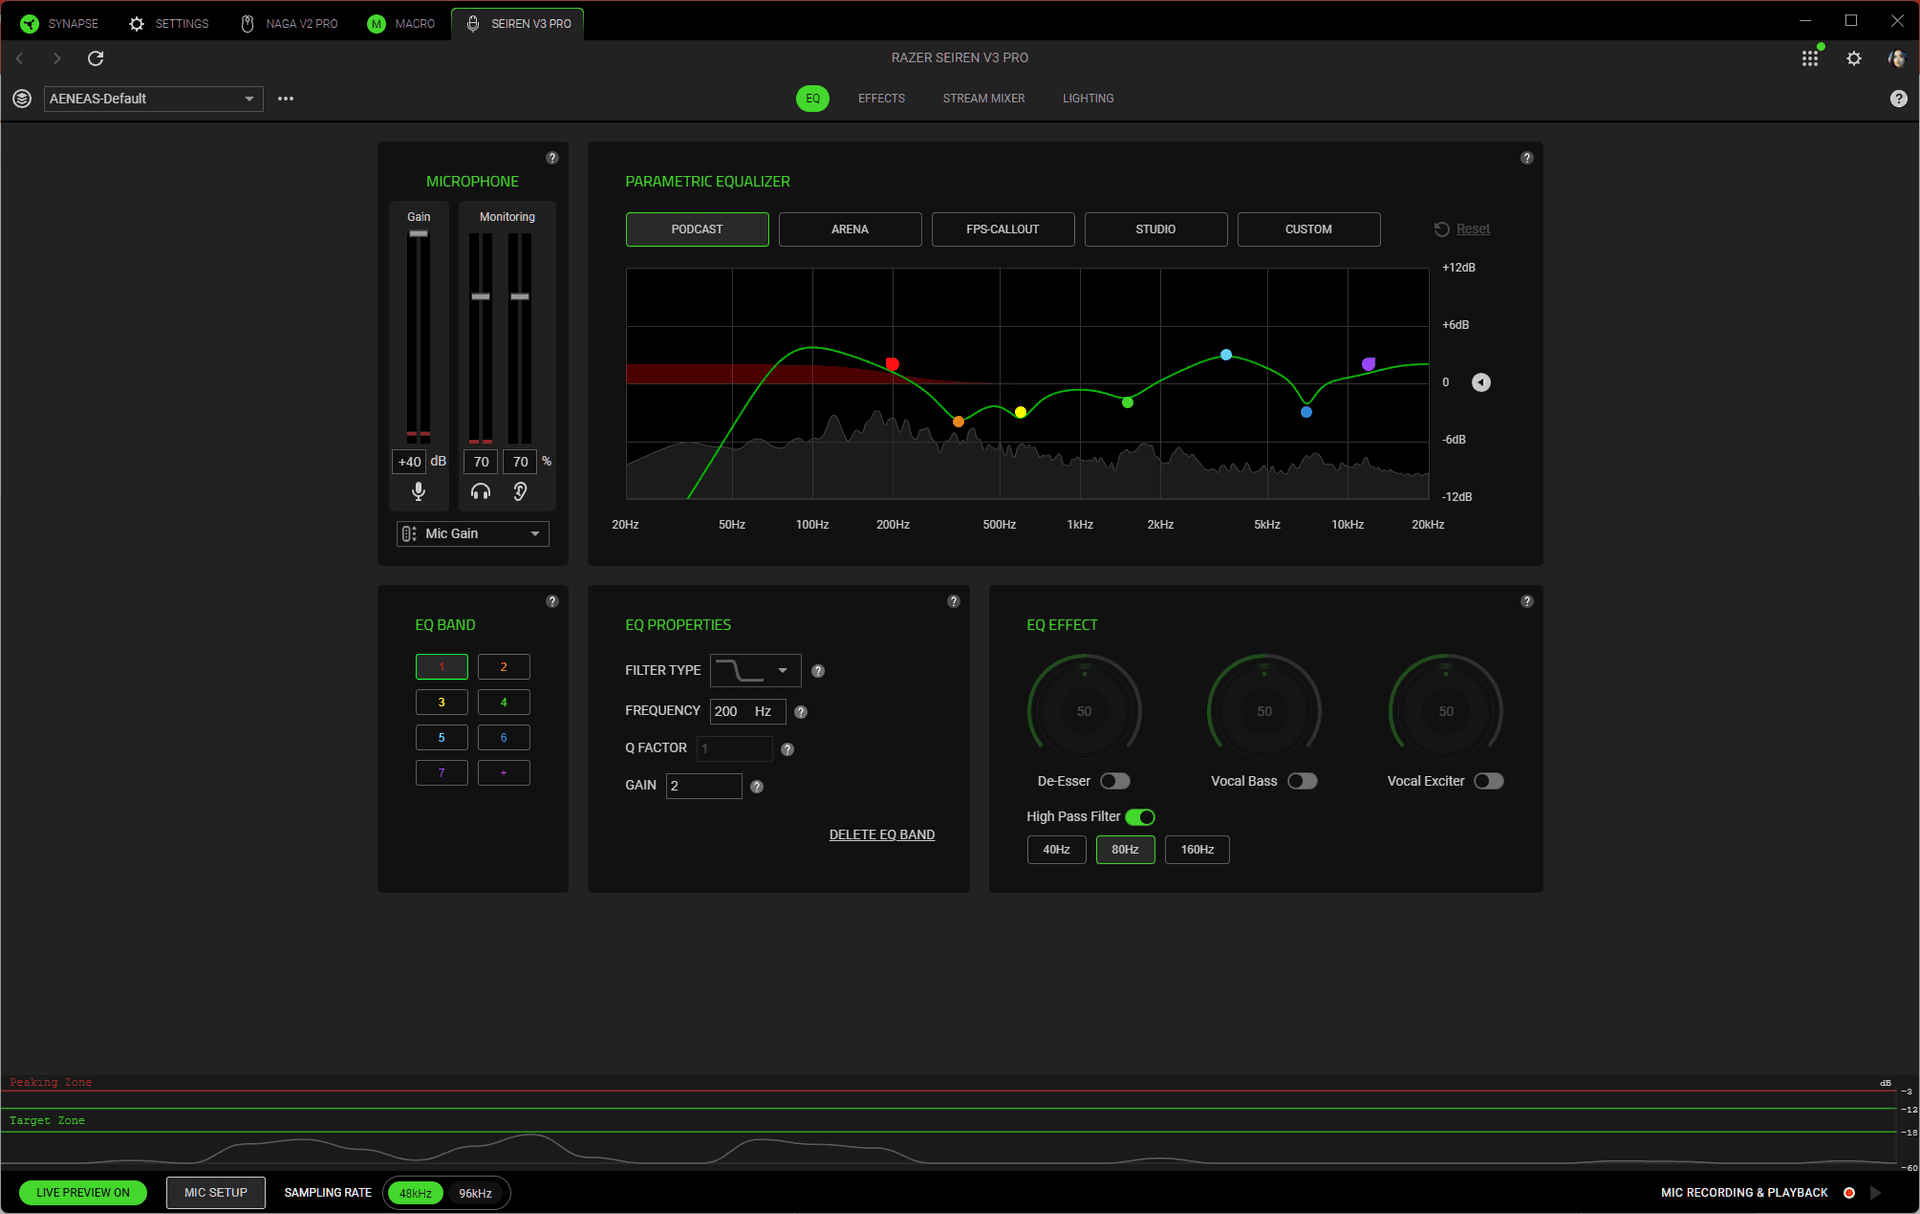Switch to the Stream Mixer tab
1920x1214 pixels.
(x=983, y=98)
